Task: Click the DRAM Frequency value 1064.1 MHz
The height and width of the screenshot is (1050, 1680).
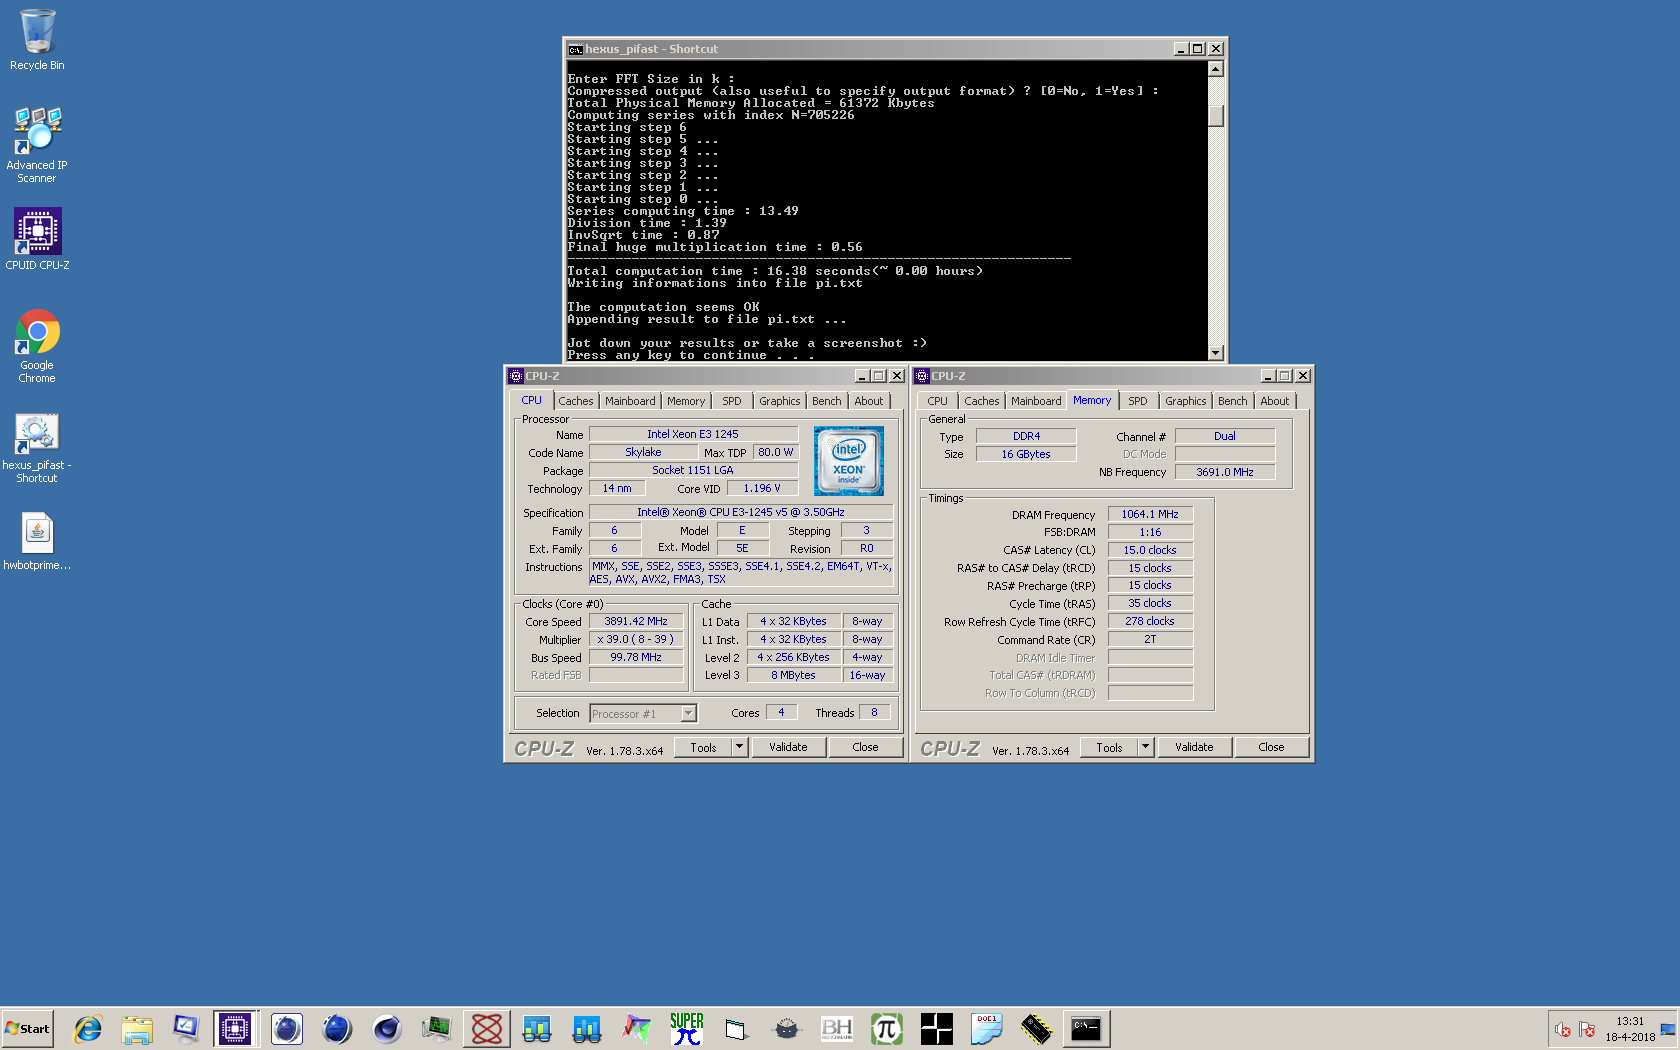Action: [x=1150, y=514]
